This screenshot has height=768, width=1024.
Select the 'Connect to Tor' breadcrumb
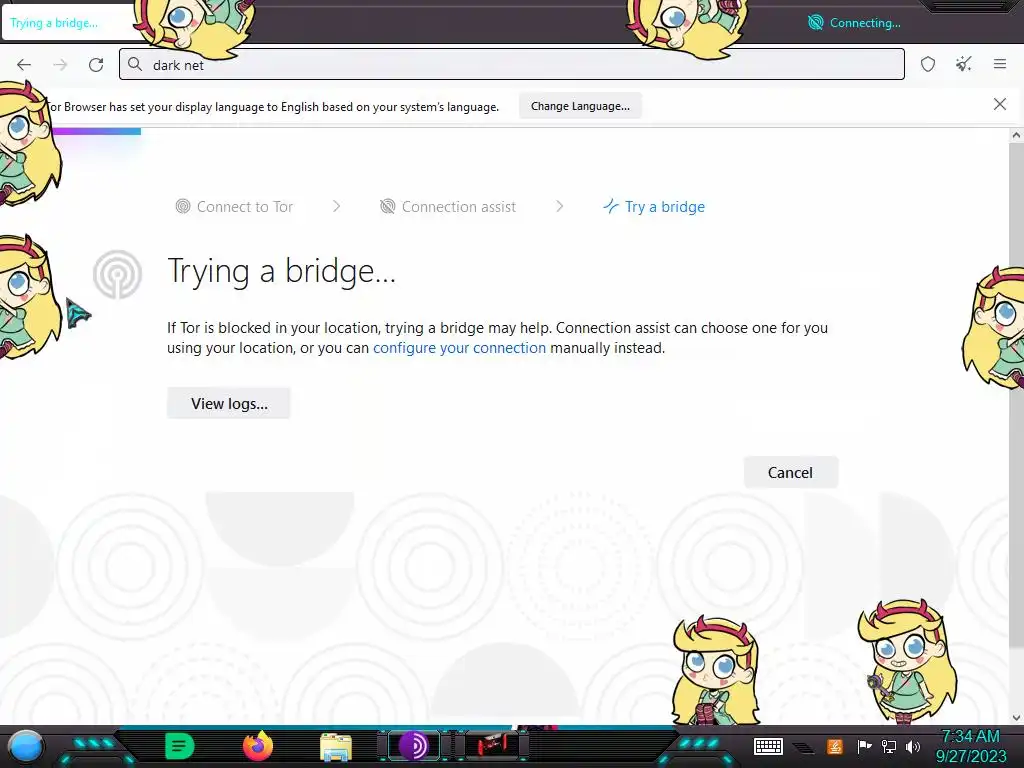tap(234, 206)
